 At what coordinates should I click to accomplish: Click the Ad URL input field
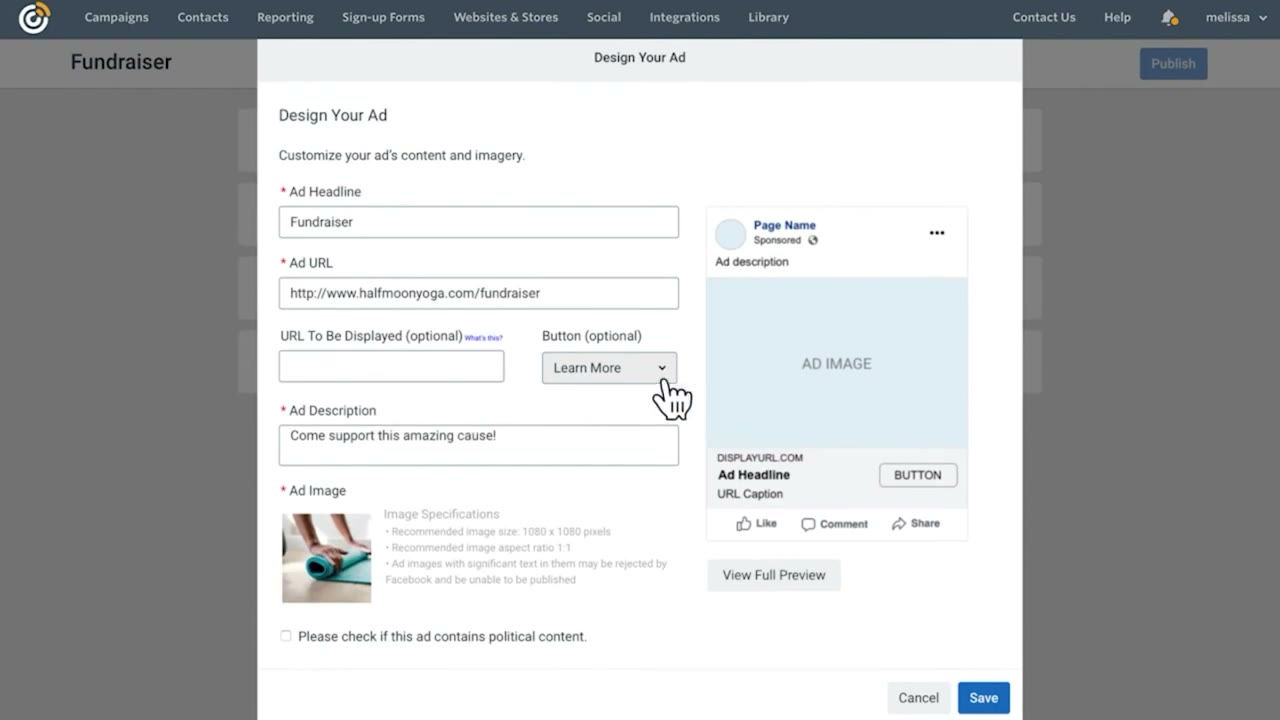click(x=479, y=293)
